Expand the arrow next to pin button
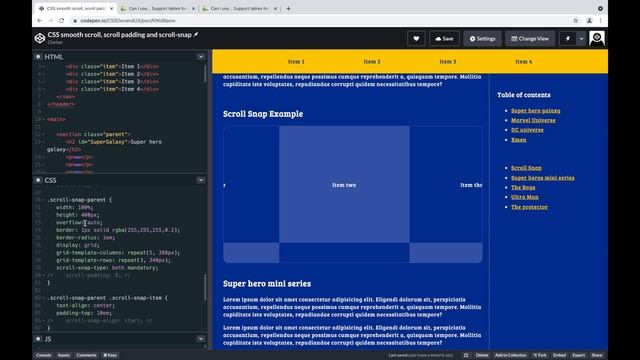Image resolution: width=640 pixels, height=360 pixels. [582, 39]
